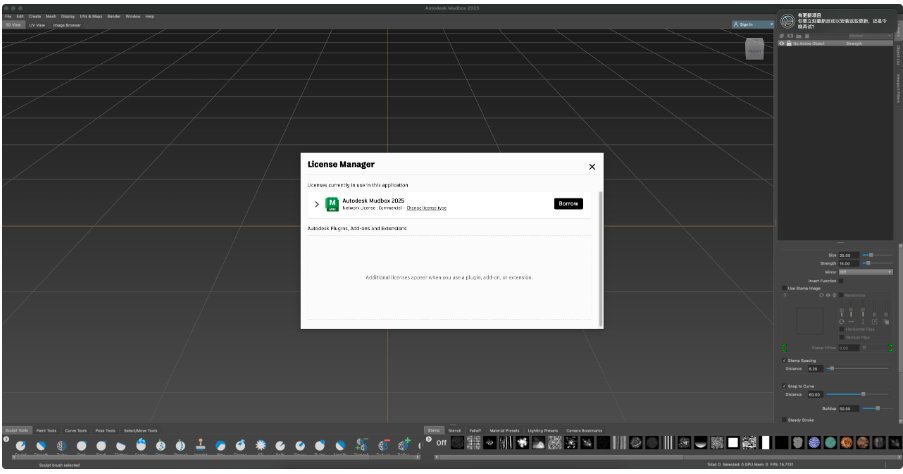Select the Scrape brush tool
903x474 pixels.
(241, 445)
